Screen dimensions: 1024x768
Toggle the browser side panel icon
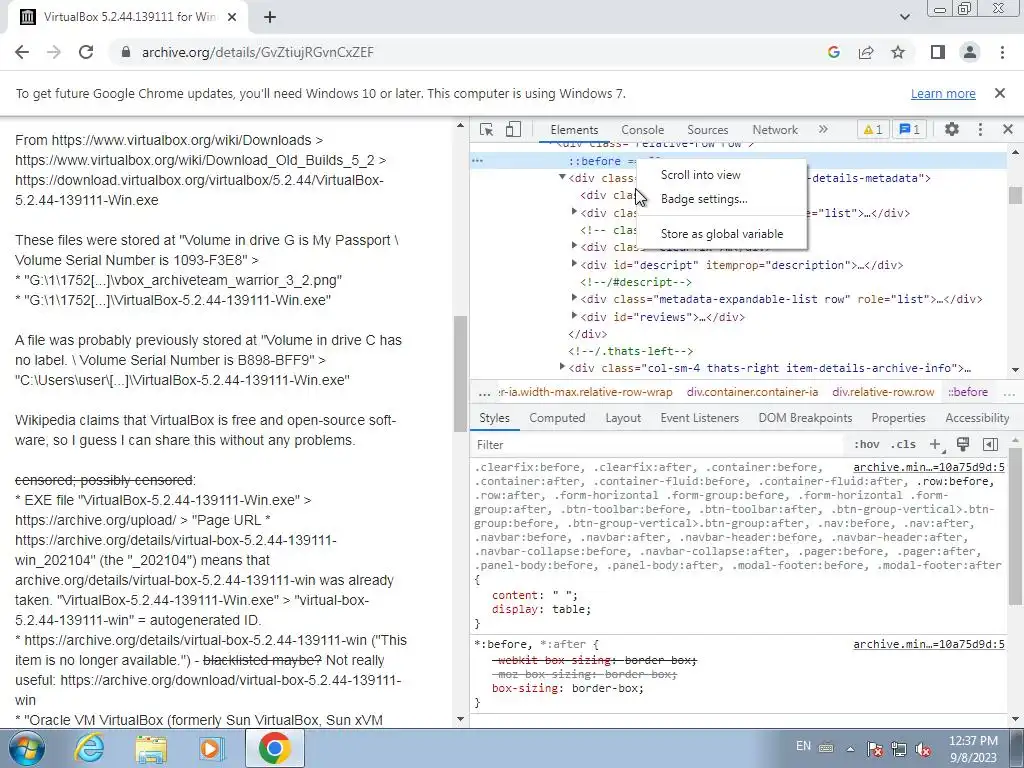tap(938, 52)
